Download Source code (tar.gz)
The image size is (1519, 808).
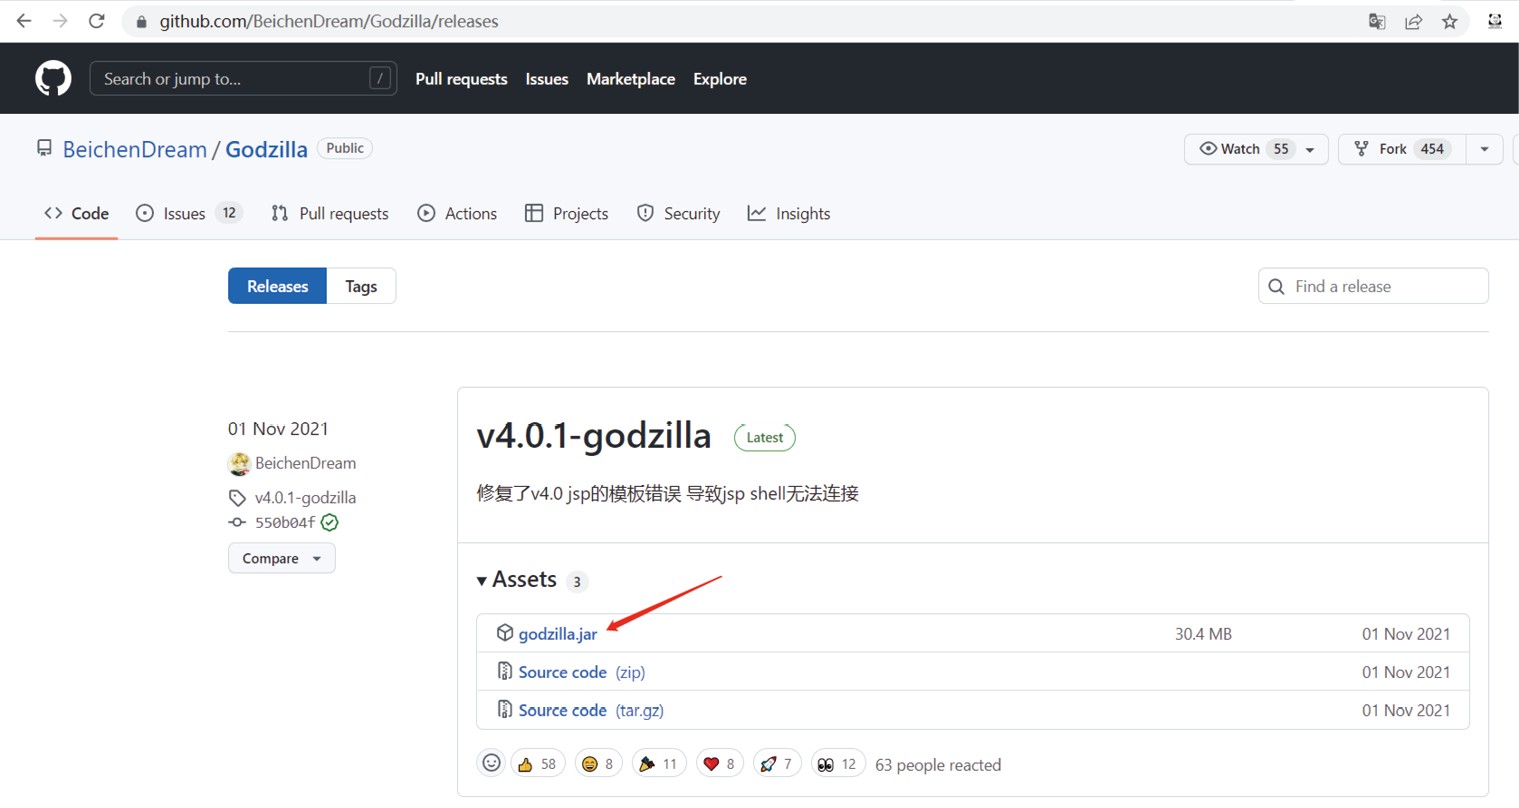[x=591, y=710]
